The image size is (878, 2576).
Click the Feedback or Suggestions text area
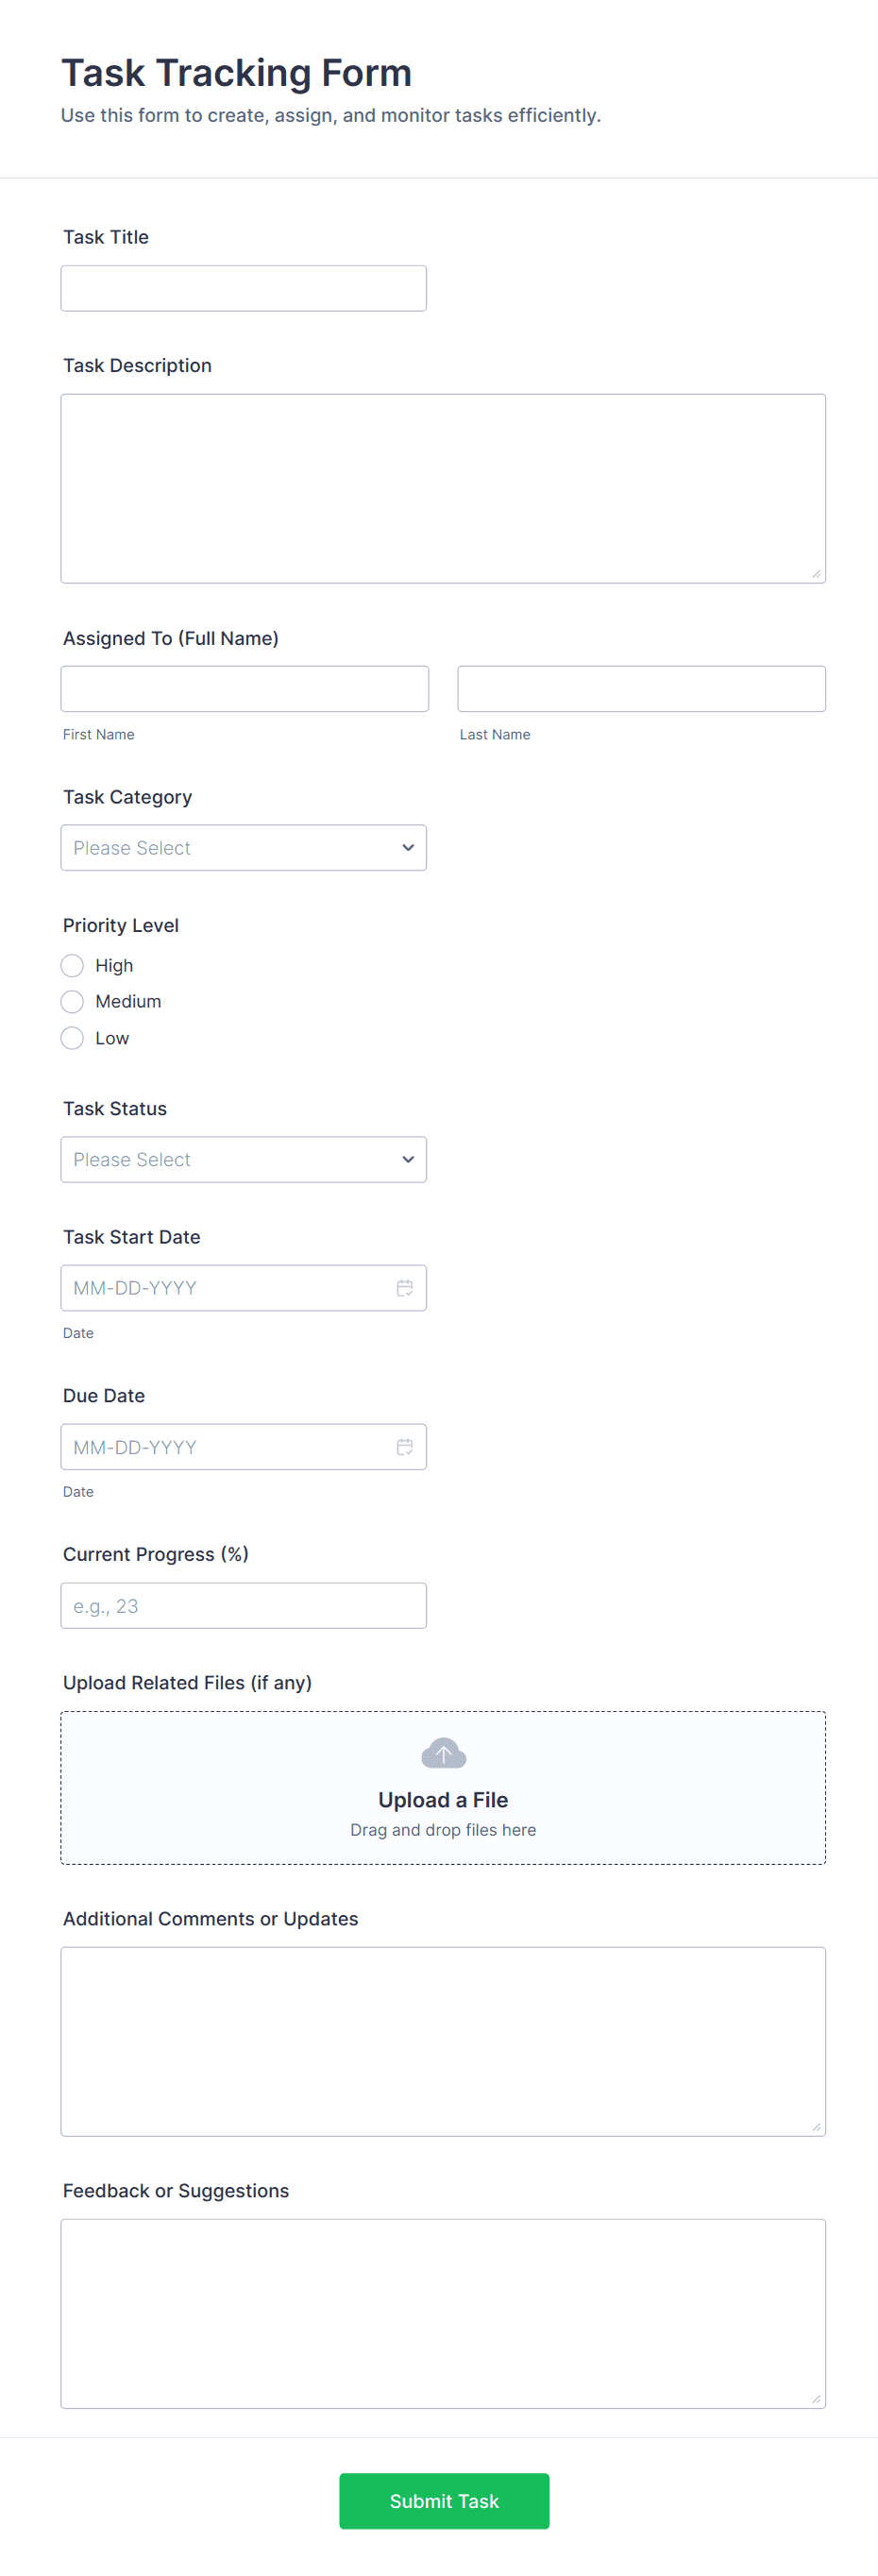click(x=443, y=2313)
